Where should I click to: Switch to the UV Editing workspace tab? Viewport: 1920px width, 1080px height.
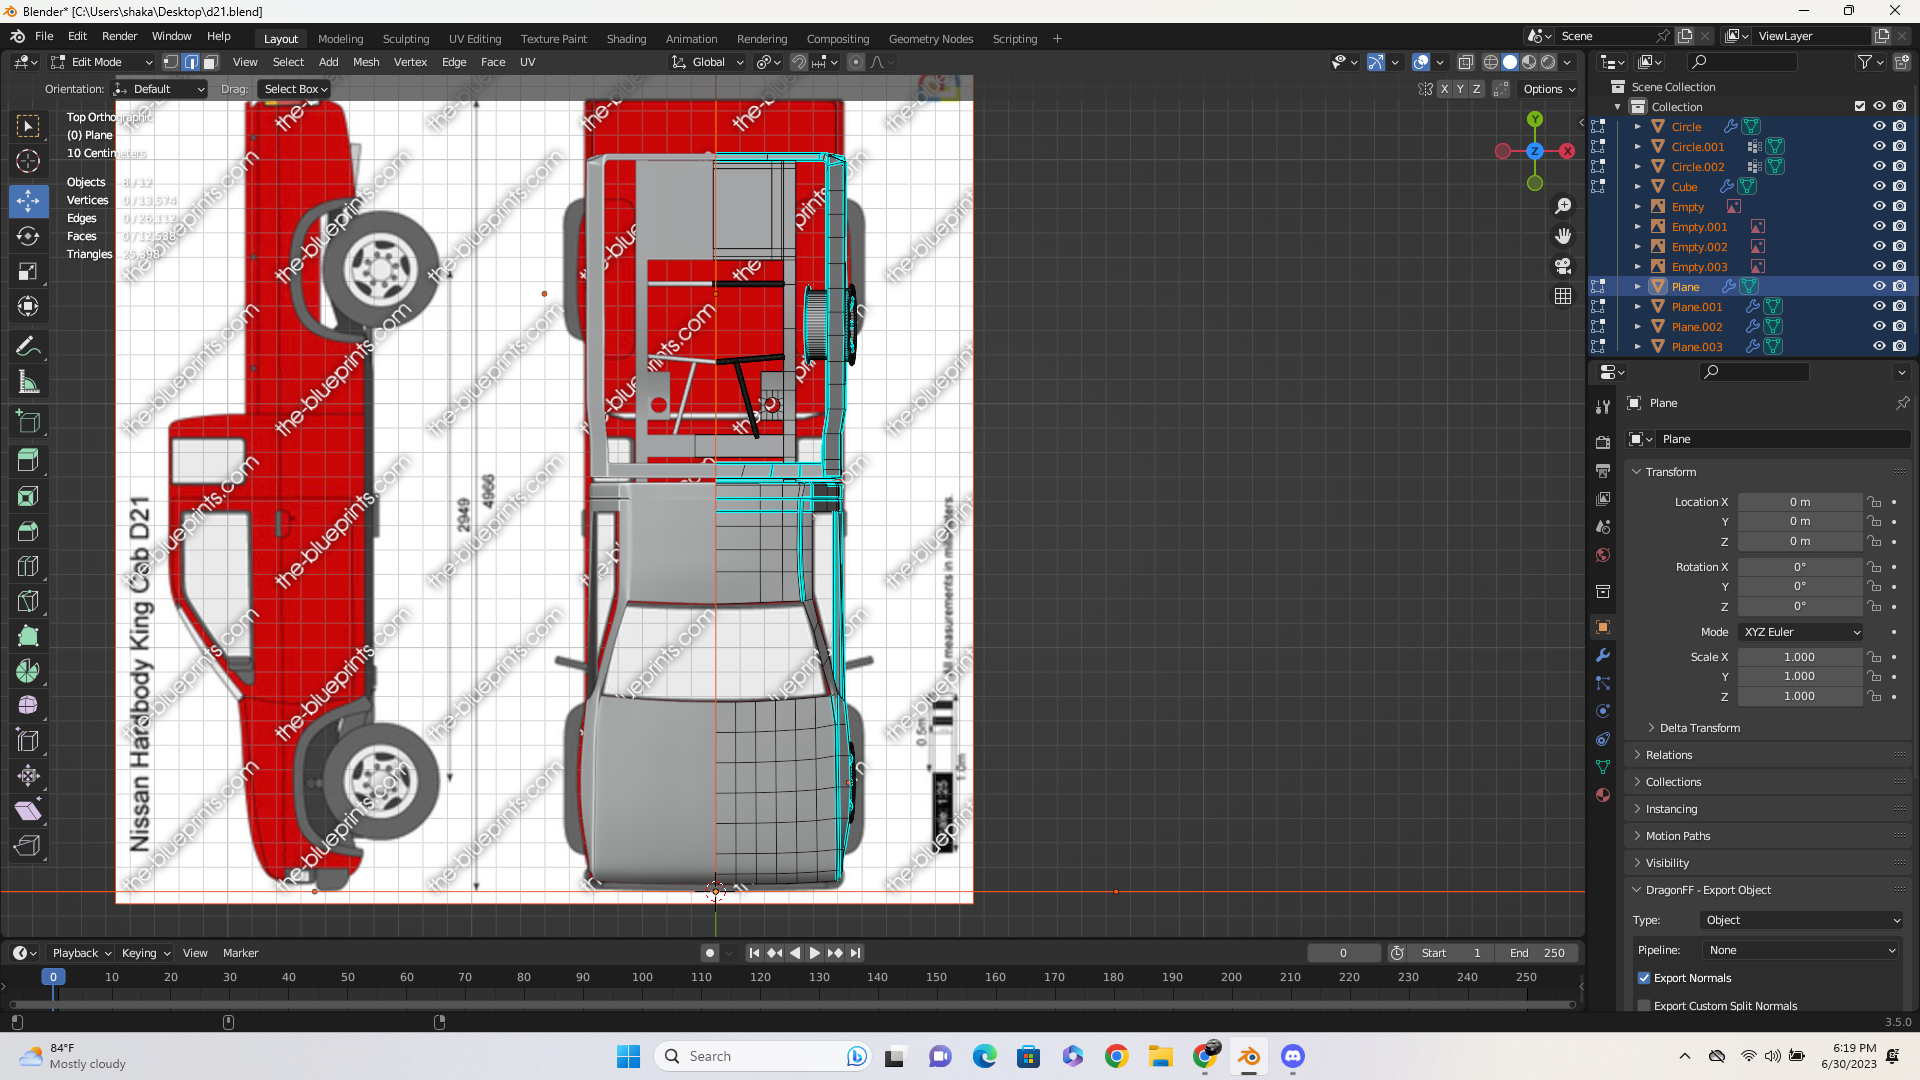click(x=474, y=39)
